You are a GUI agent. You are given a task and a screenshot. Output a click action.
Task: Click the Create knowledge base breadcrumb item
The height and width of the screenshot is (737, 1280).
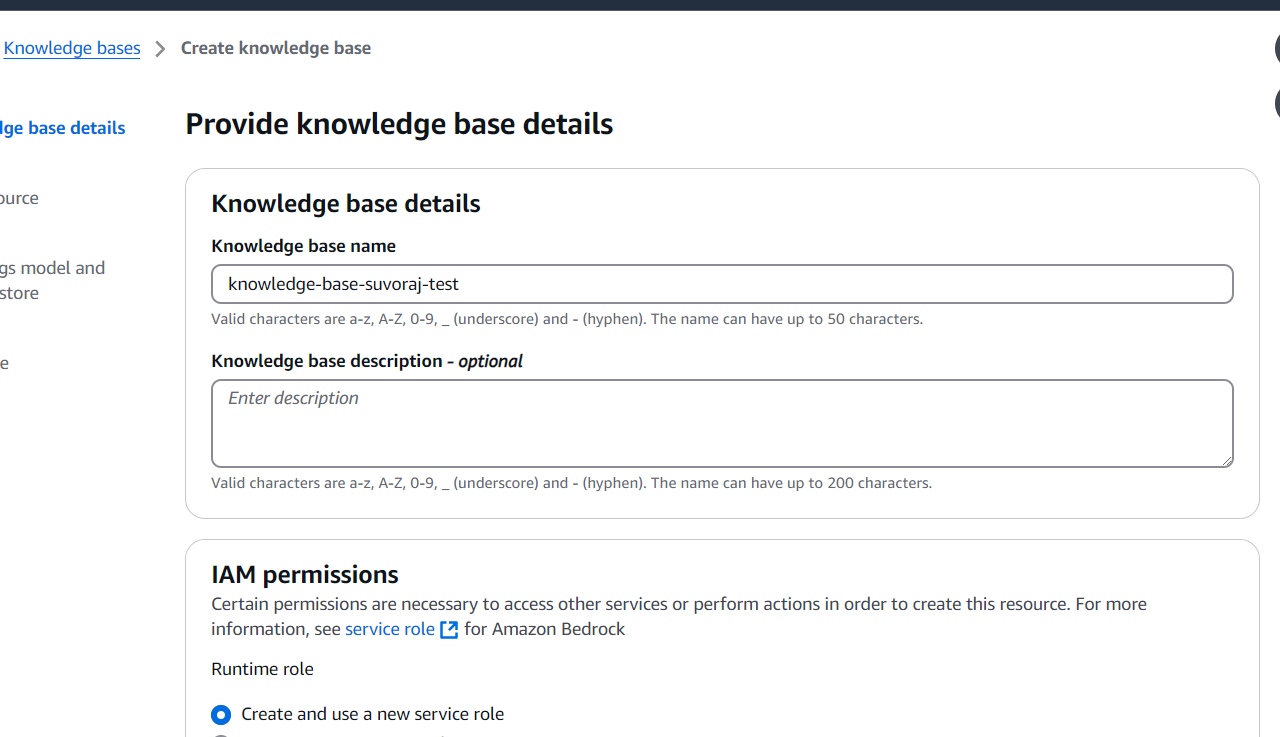pos(275,48)
